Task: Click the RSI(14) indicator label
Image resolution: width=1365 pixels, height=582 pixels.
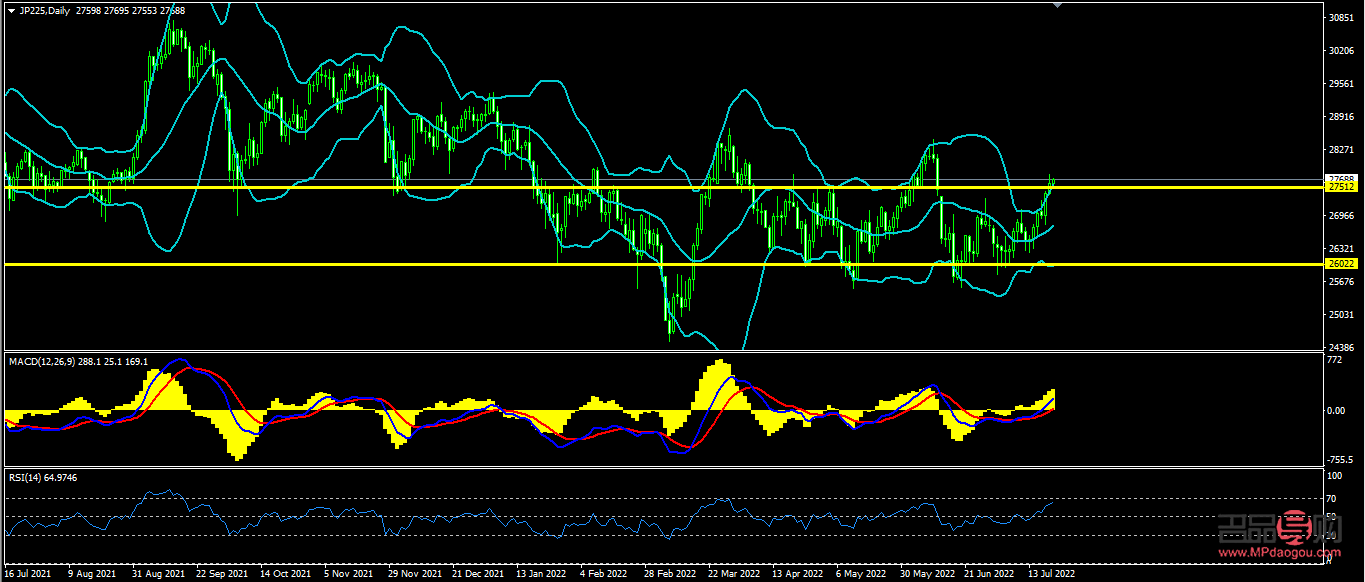Action: coord(27,478)
